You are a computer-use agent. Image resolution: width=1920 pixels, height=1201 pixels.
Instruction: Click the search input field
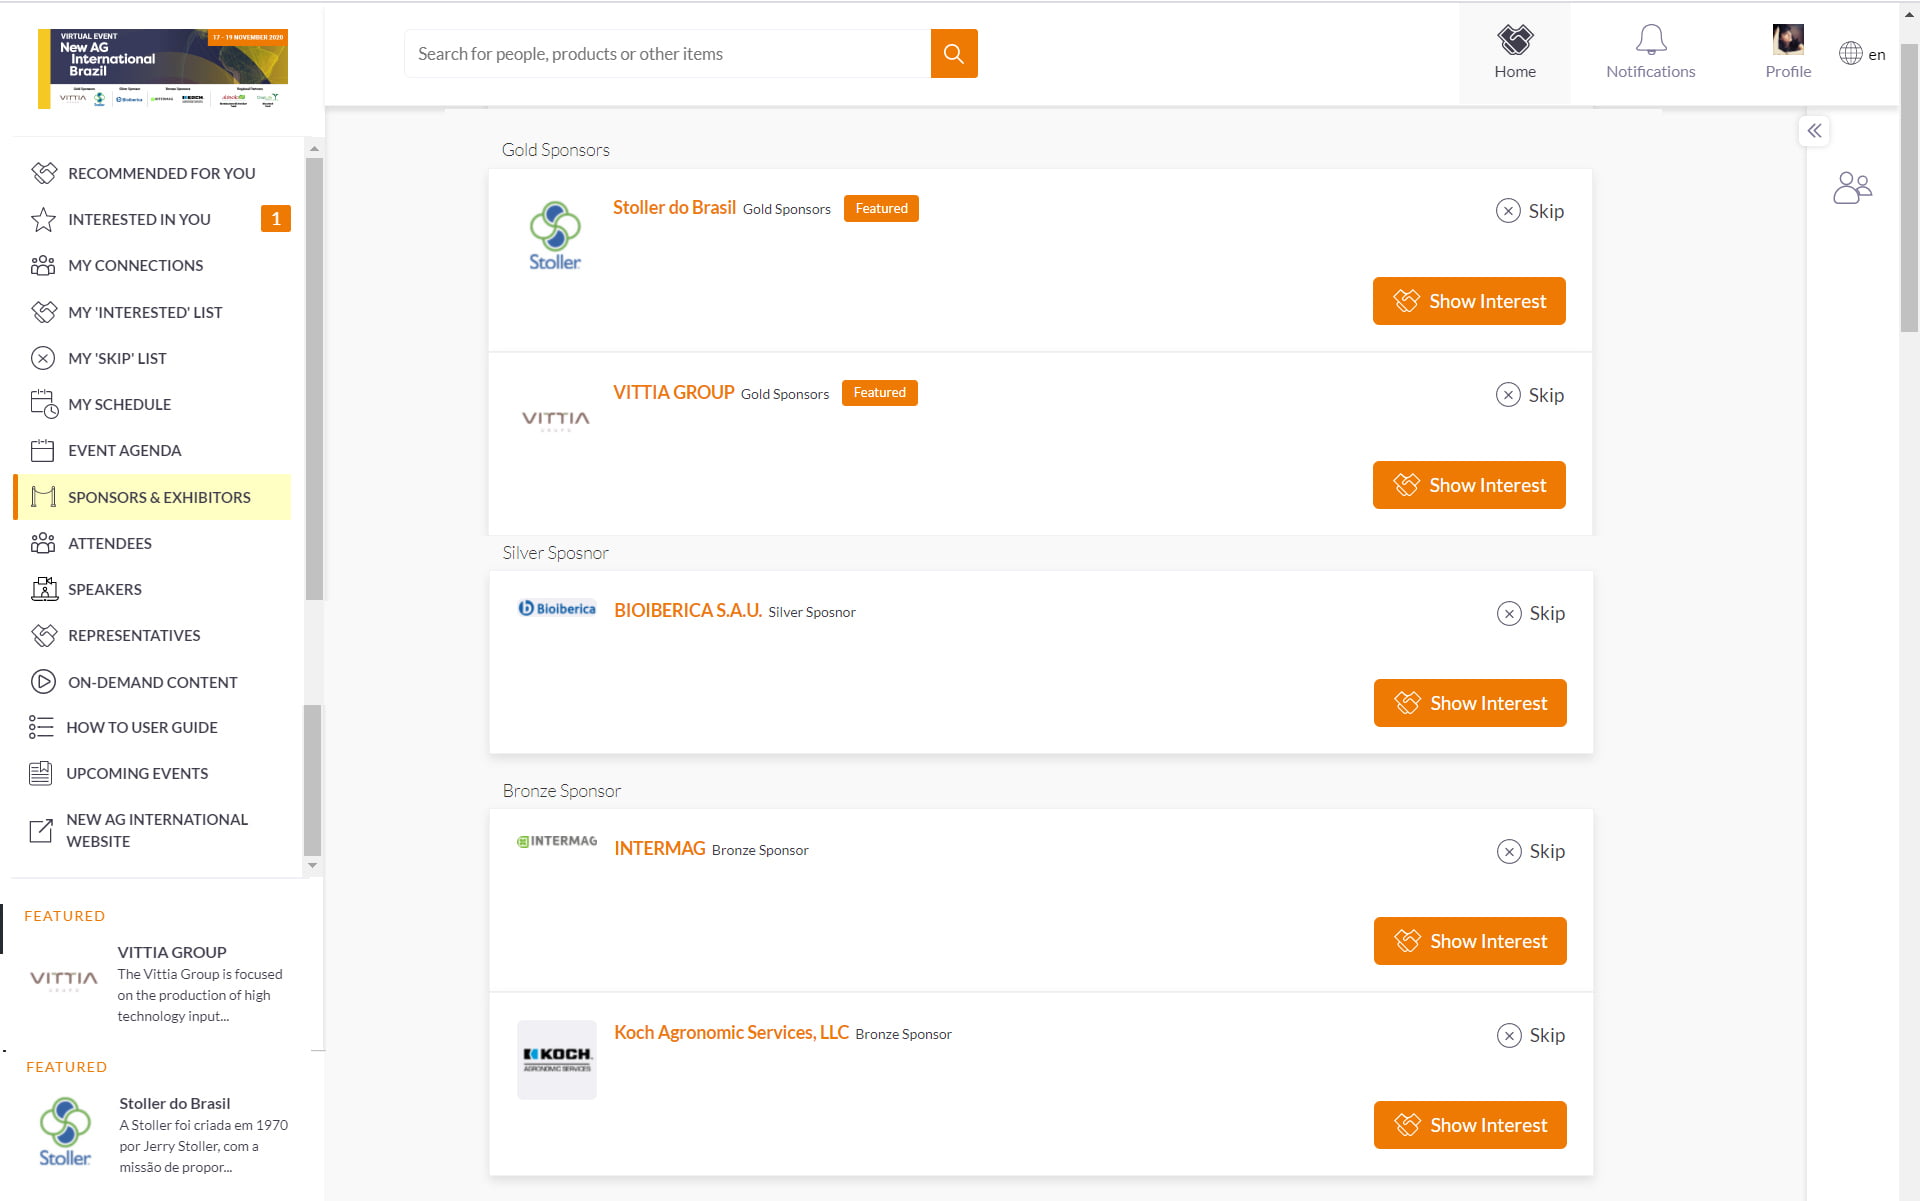[668, 53]
